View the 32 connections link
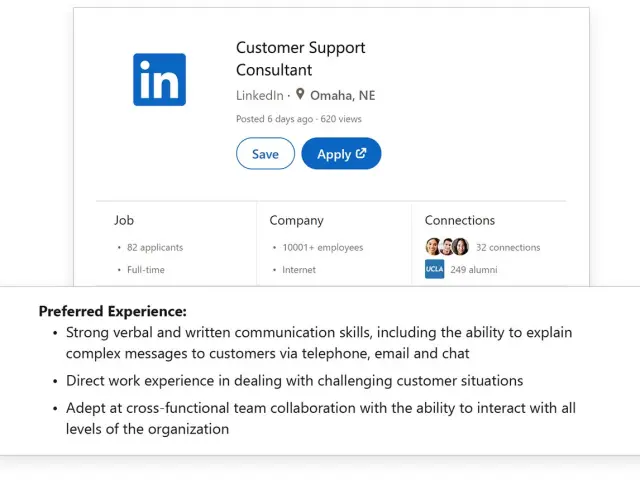Screen dimensions: 640x480 508,247
